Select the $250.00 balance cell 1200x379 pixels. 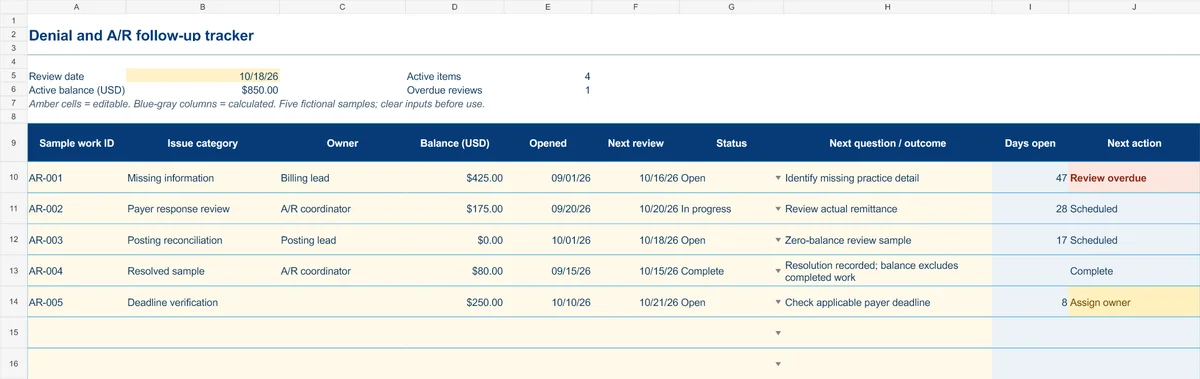click(455, 302)
